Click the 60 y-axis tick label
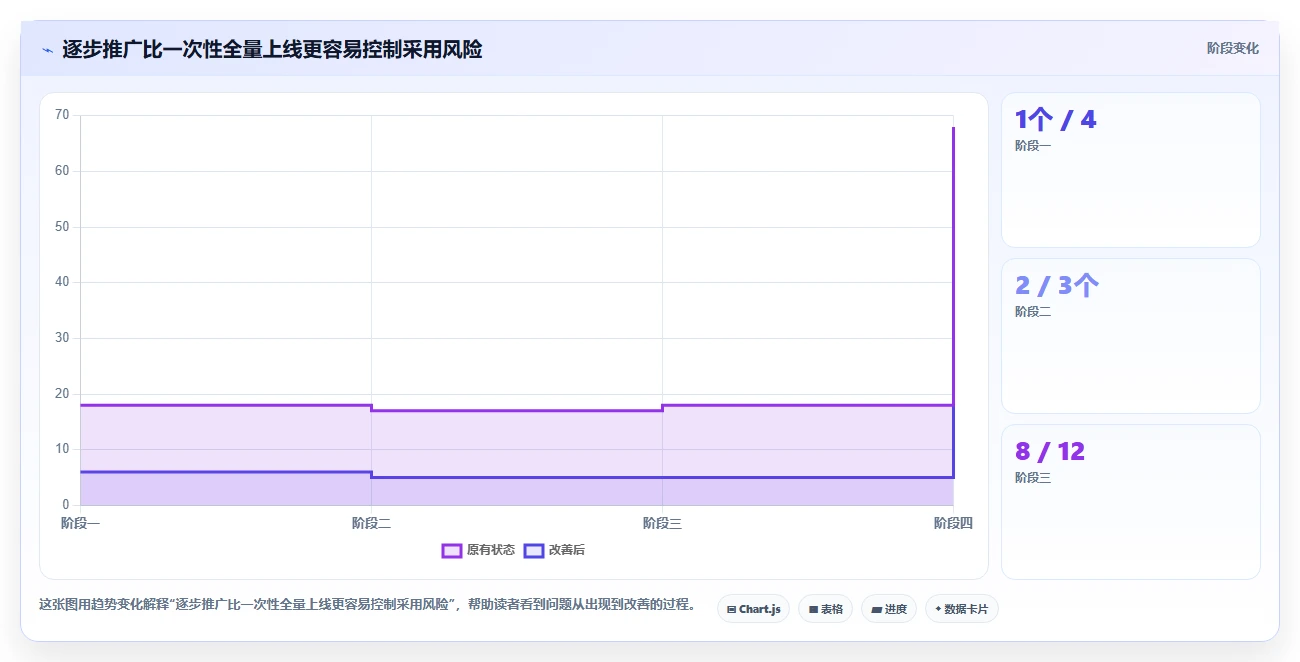 pos(62,171)
